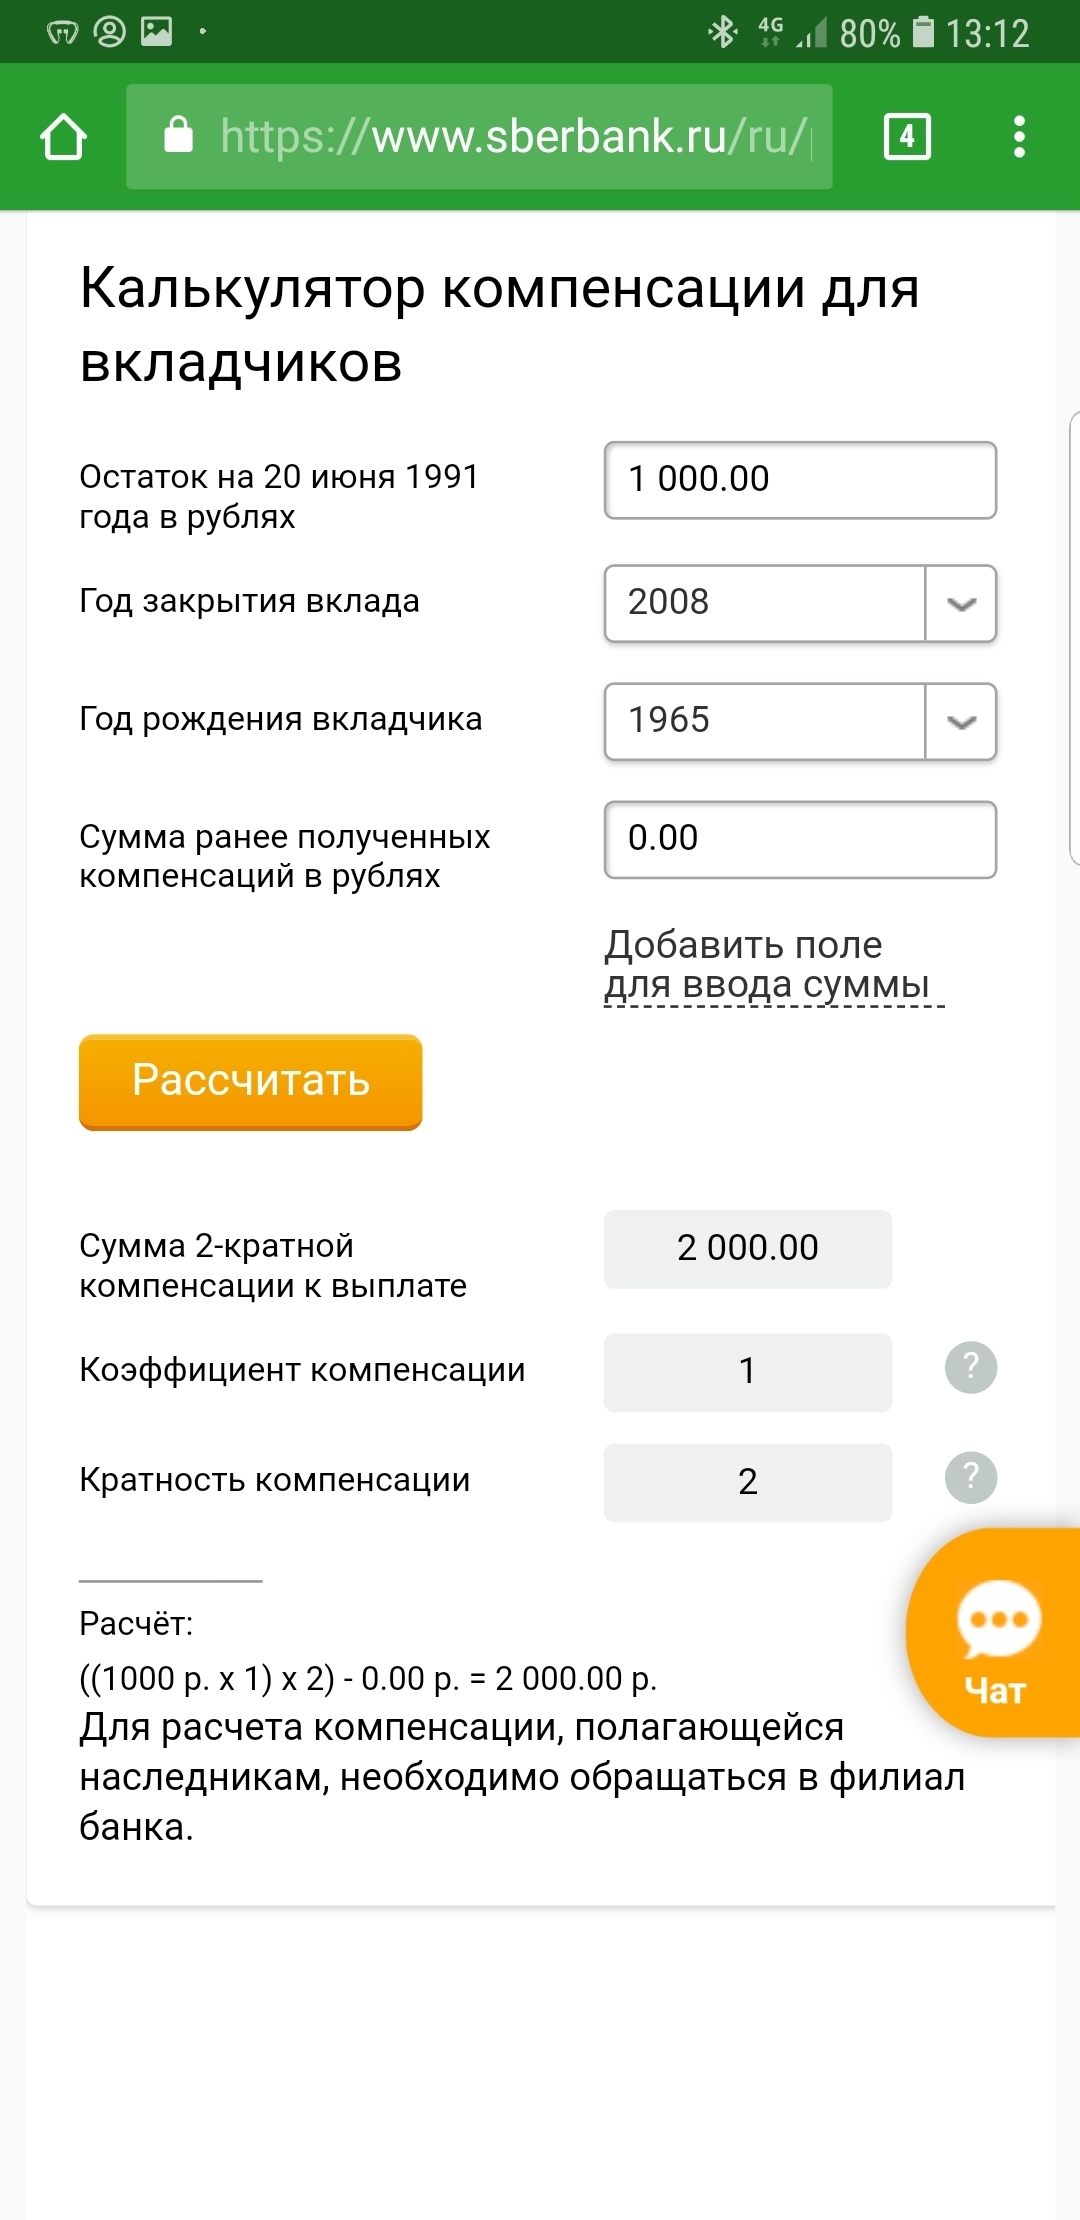Focus the Сумма ранее полученных компенсаций field
The width and height of the screenshot is (1080, 2220).
click(800, 839)
